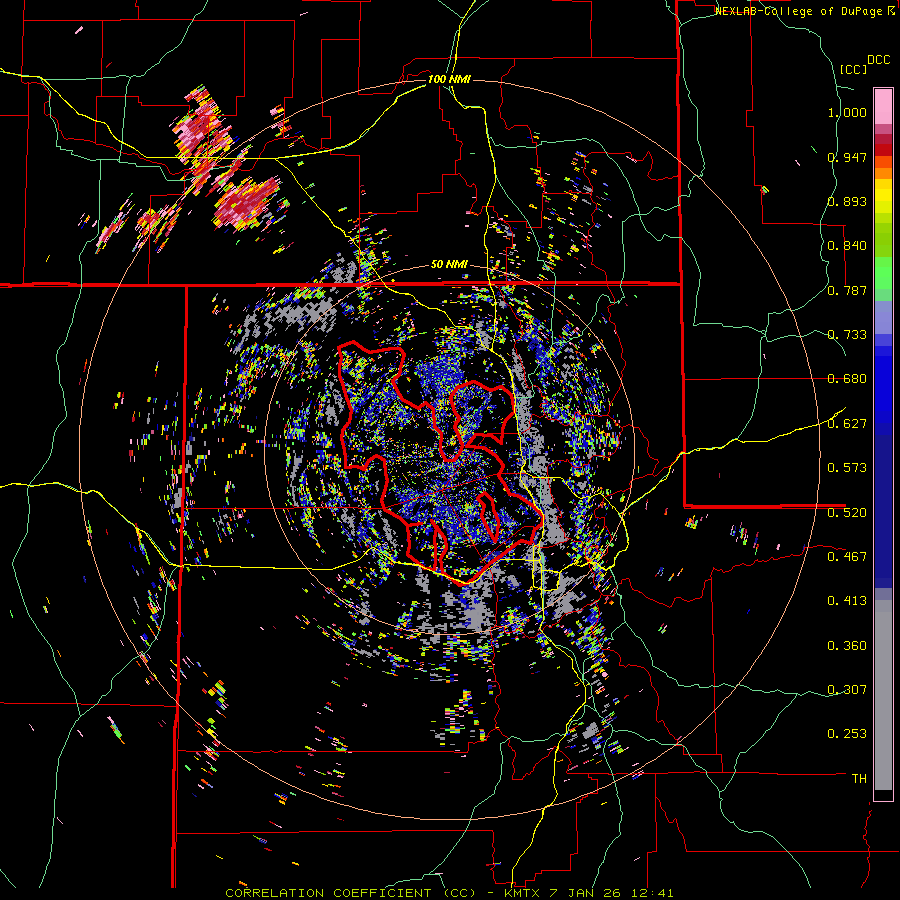Click the 0.467 scale value
The image size is (900, 900).
[x=847, y=556]
